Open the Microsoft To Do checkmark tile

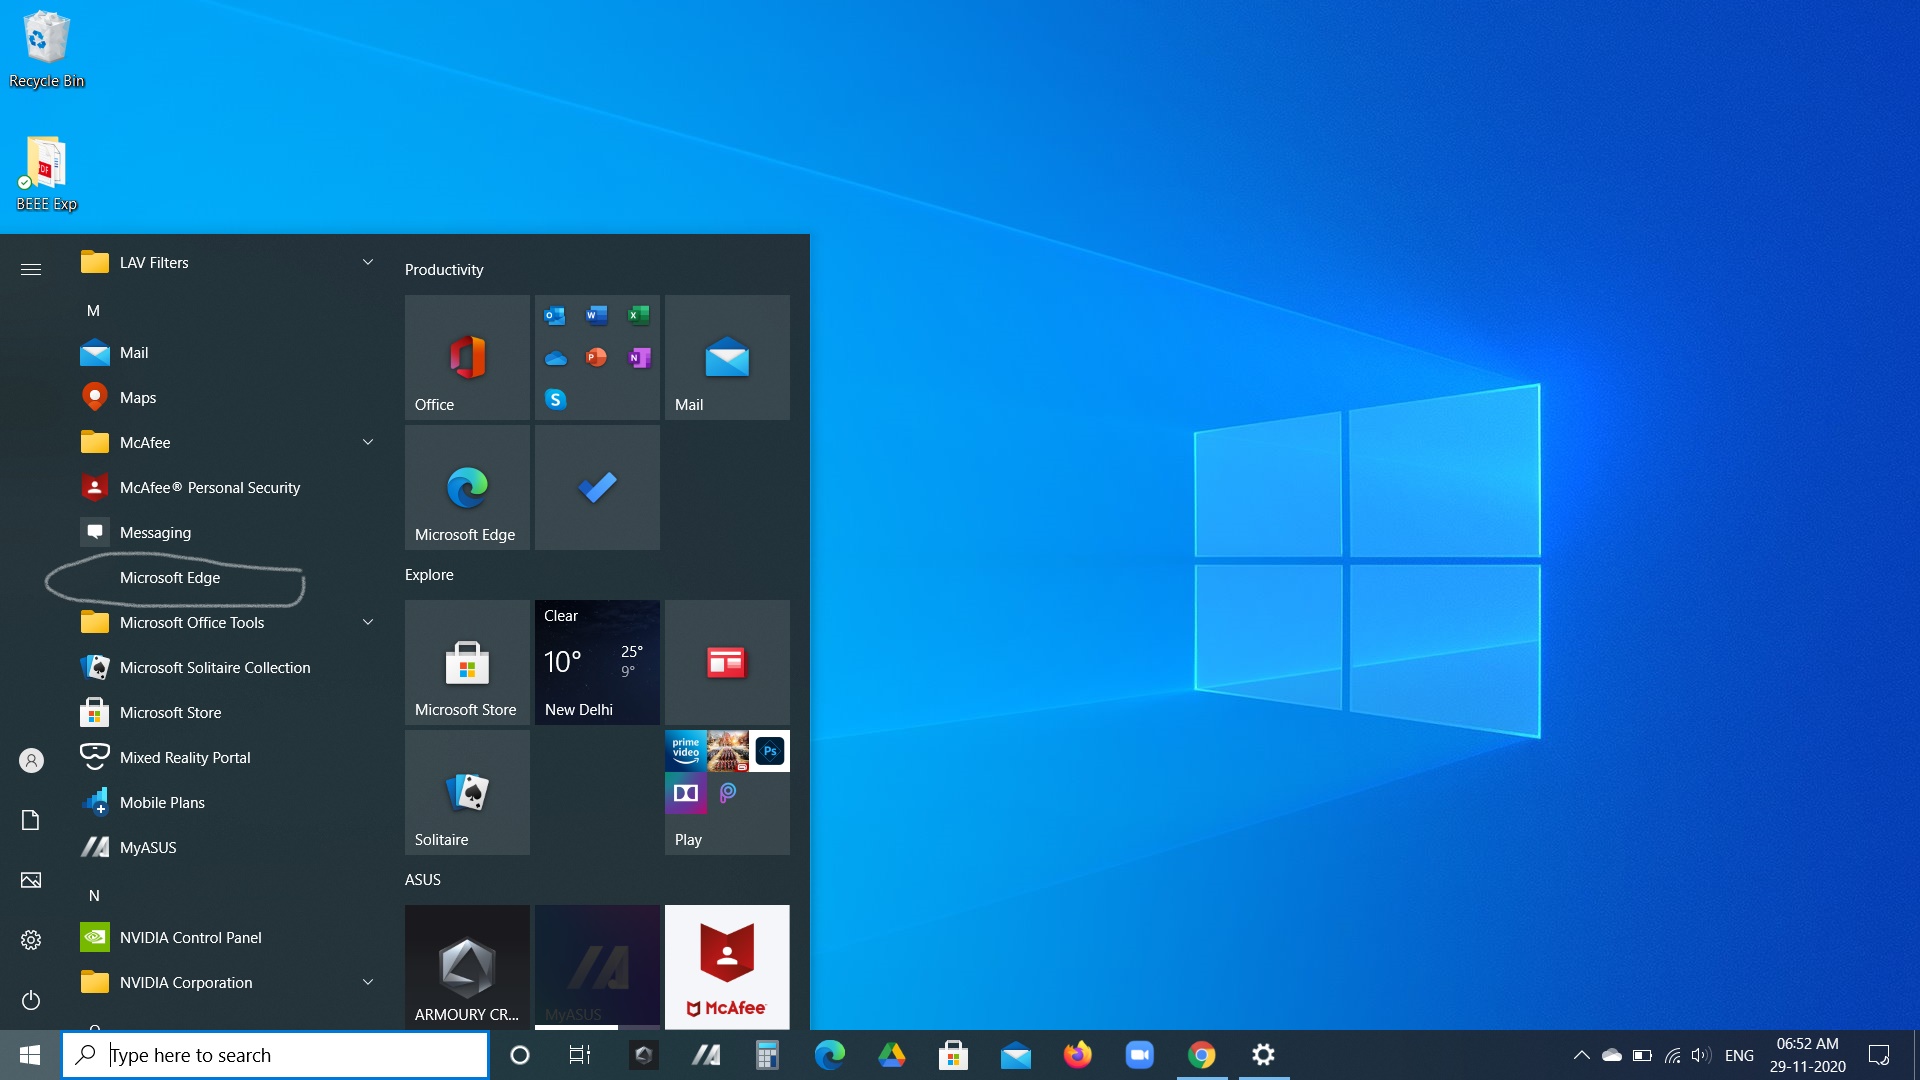(597, 487)
